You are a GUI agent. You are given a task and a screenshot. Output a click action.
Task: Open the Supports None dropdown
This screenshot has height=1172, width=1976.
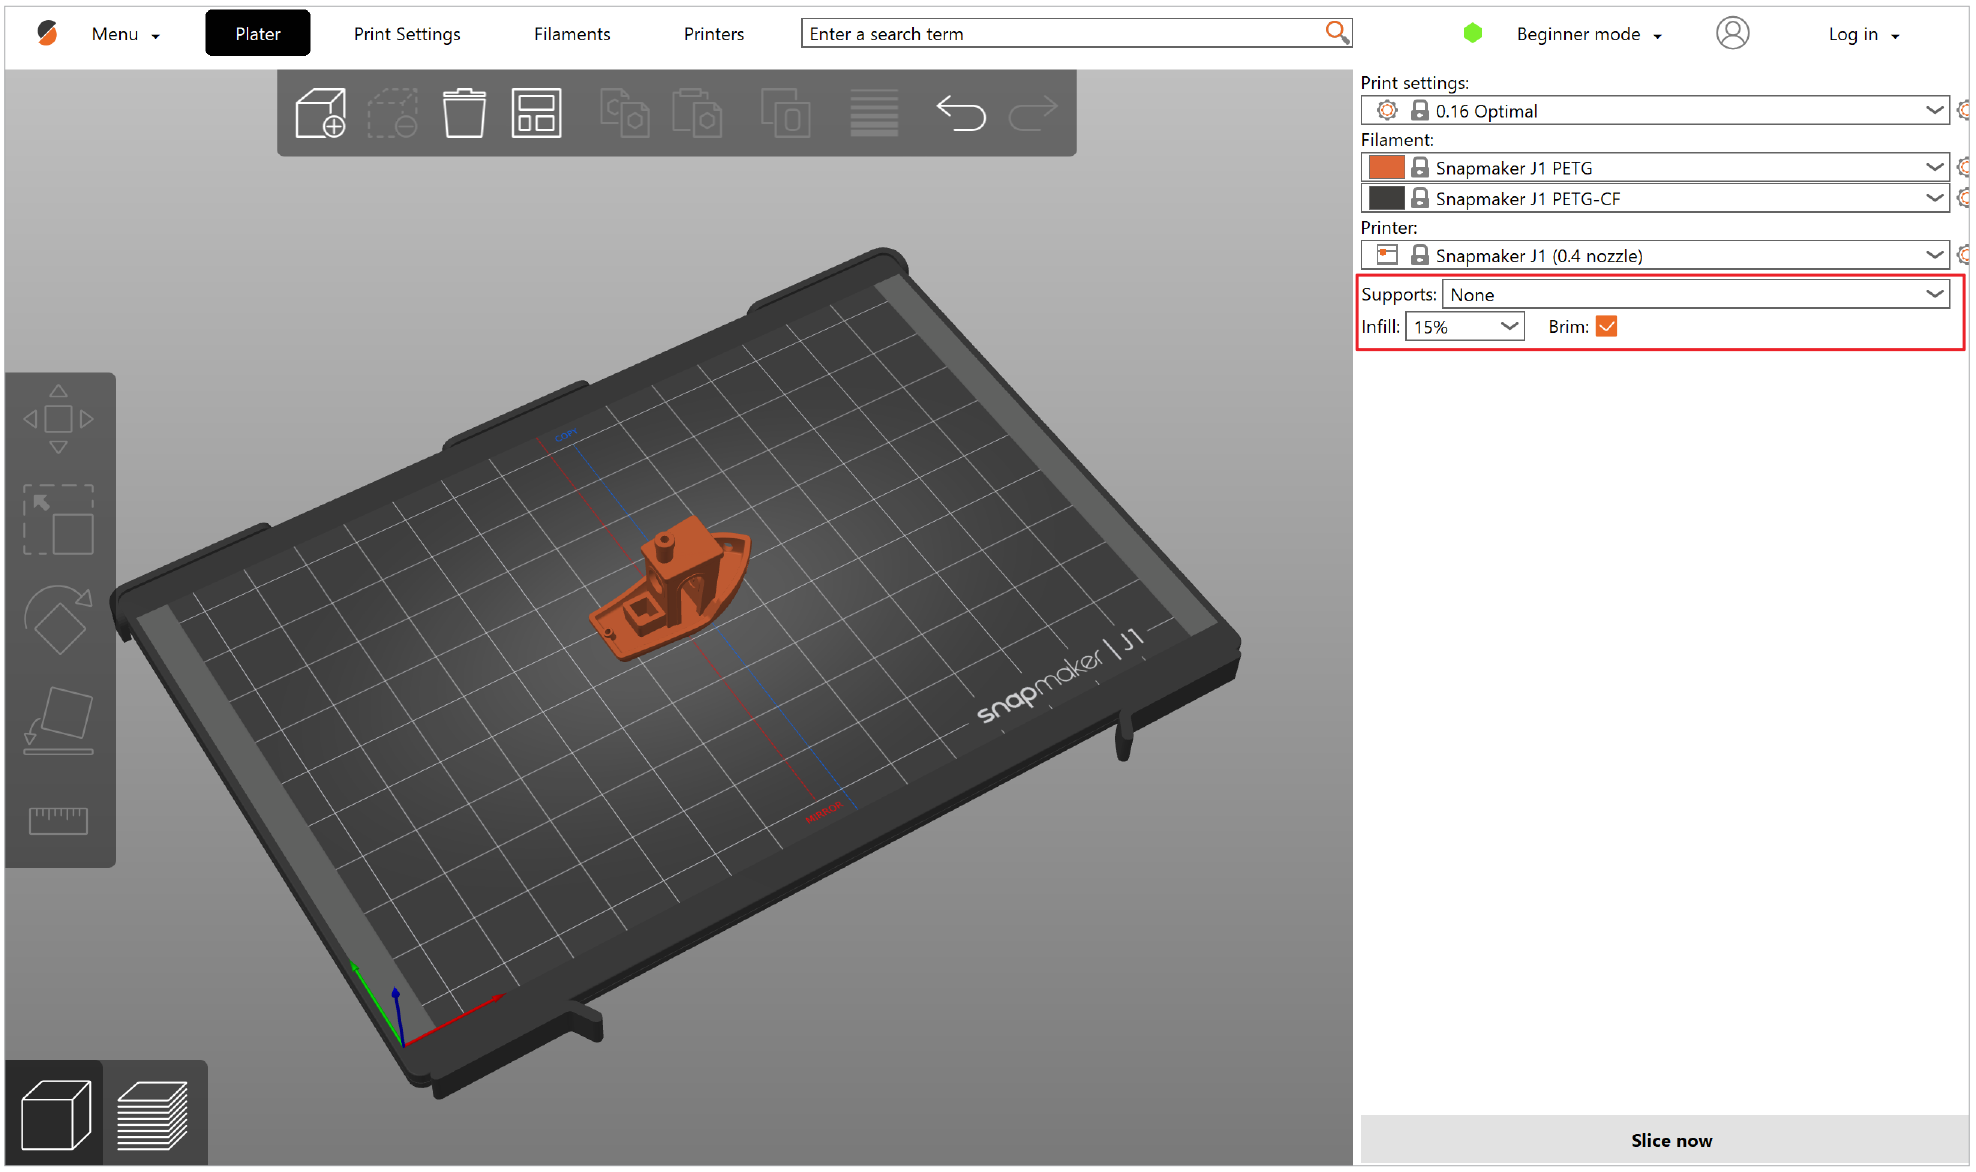(x=1696, y=294)
